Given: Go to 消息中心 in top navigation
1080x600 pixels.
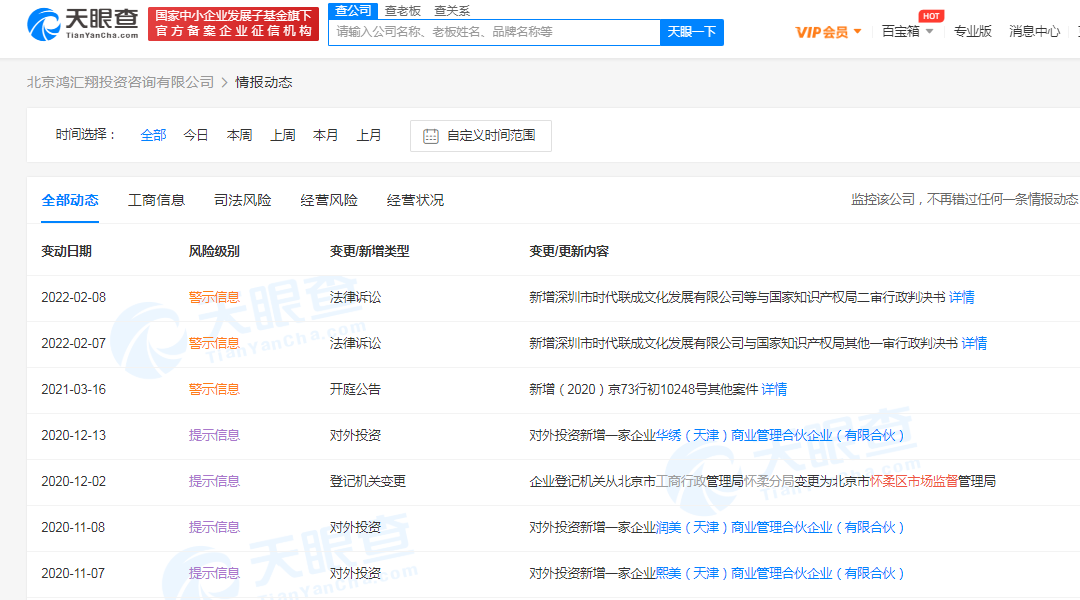Looking at the screenshot, I should point(1034,32).
